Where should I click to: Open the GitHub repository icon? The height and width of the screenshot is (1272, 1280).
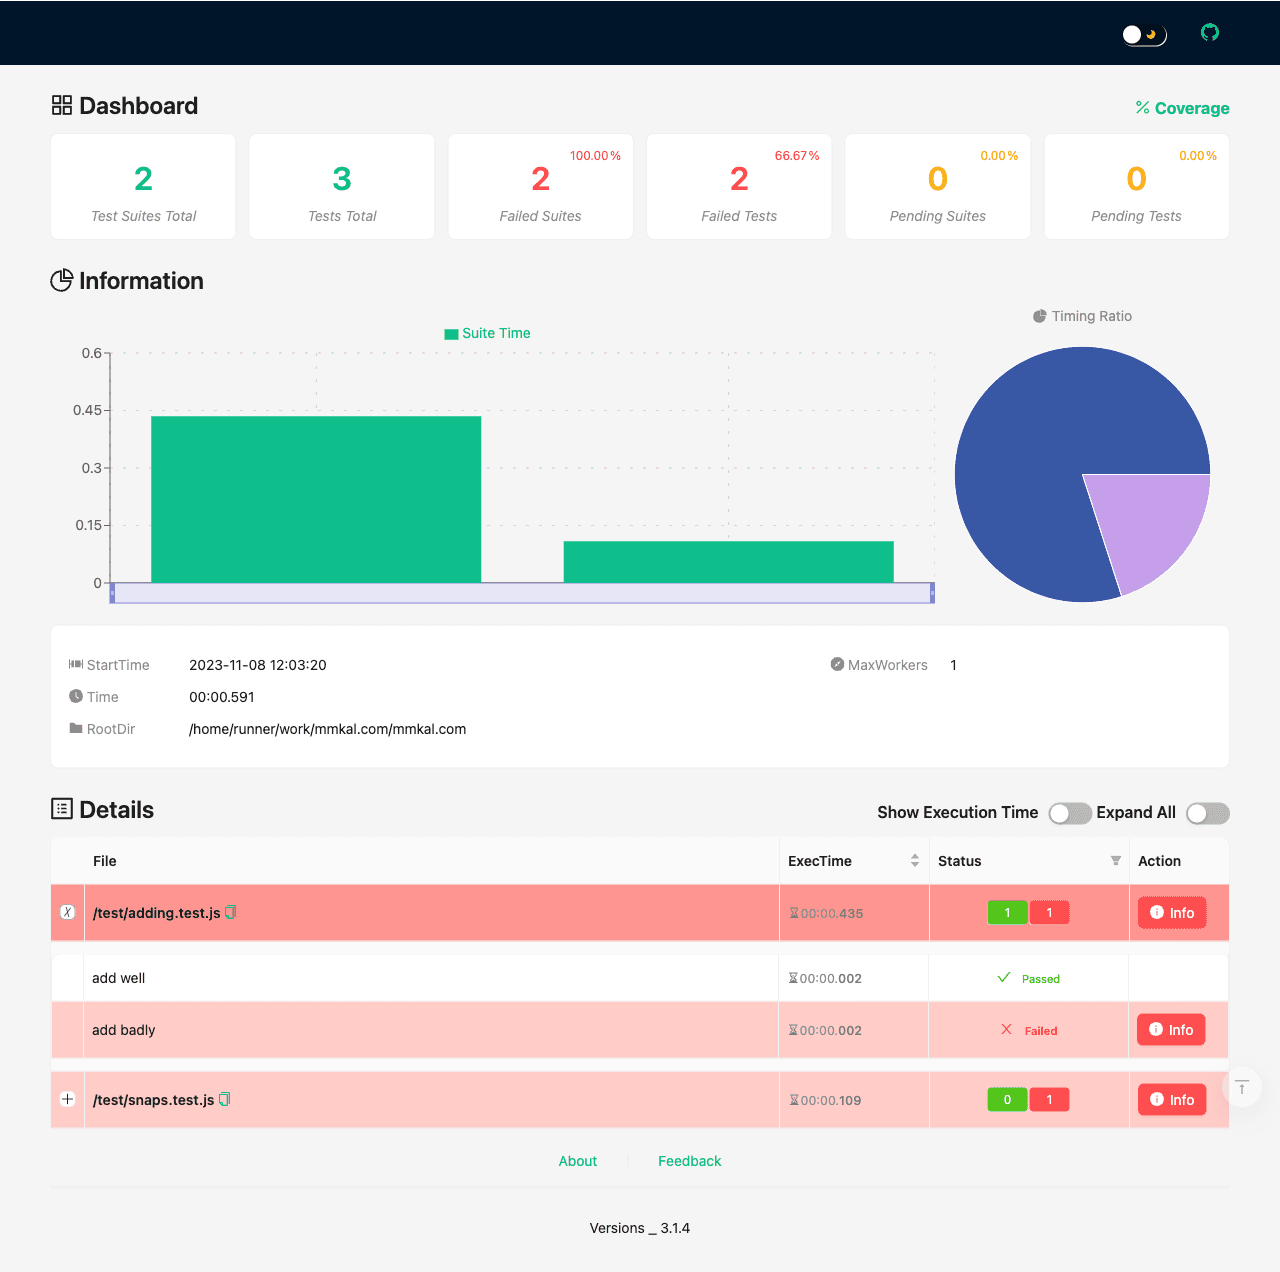point(1210,33)
